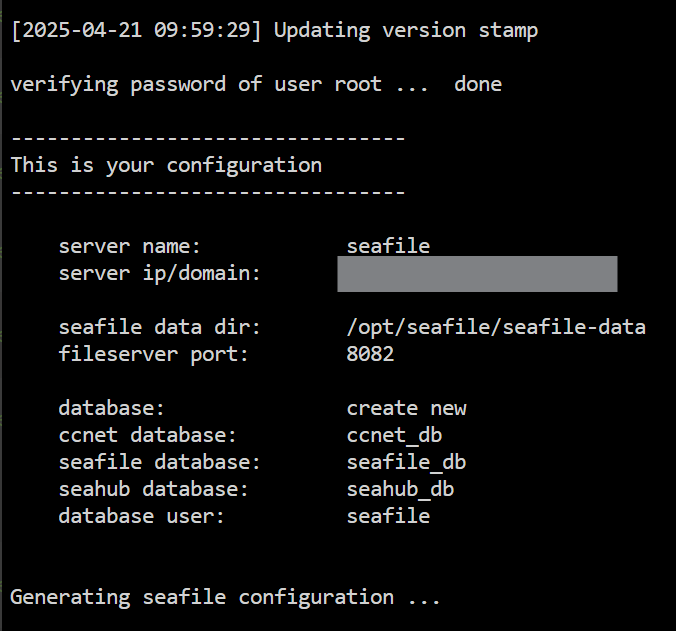Click the word 'done' after verification
The height and width of the screenshot is (631, 676).
coord(478,84)
